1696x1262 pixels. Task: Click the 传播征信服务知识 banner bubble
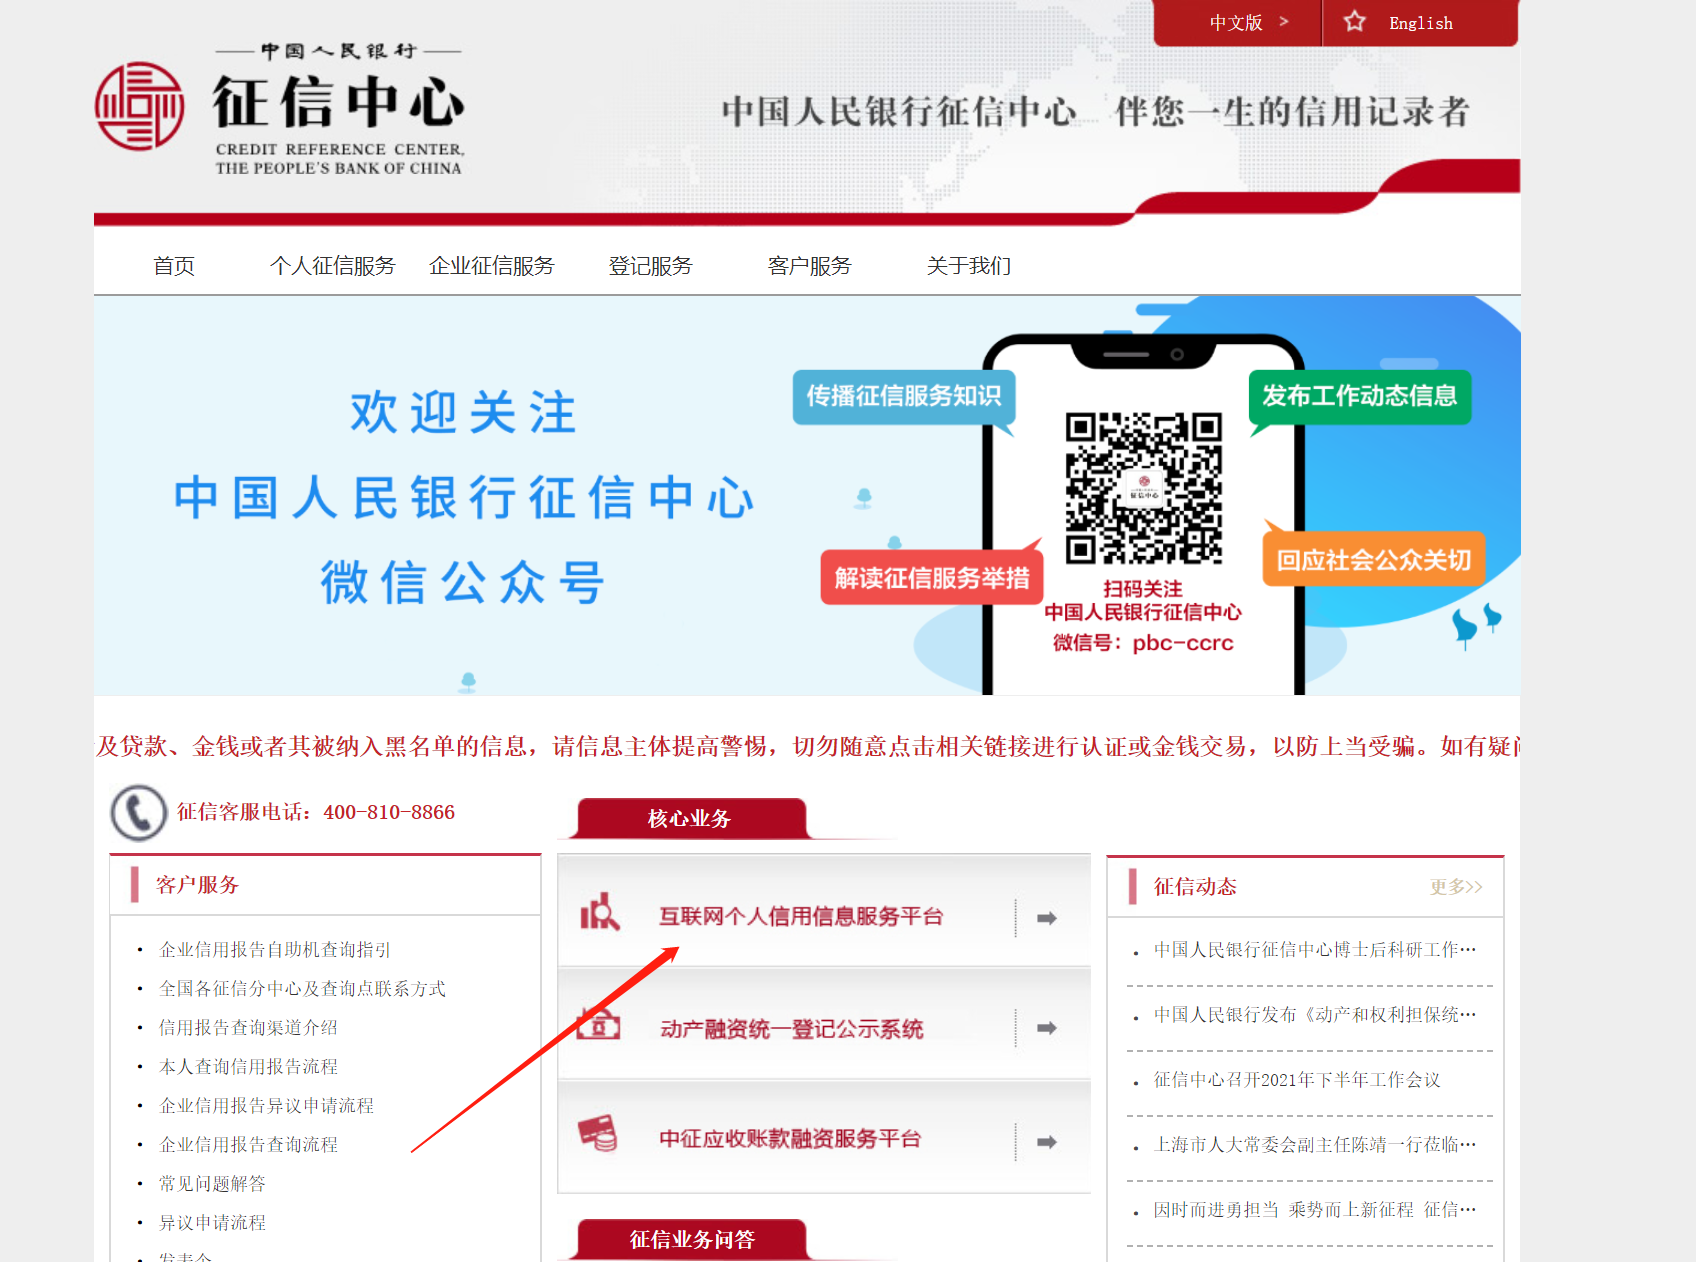[x=904, y=397]
